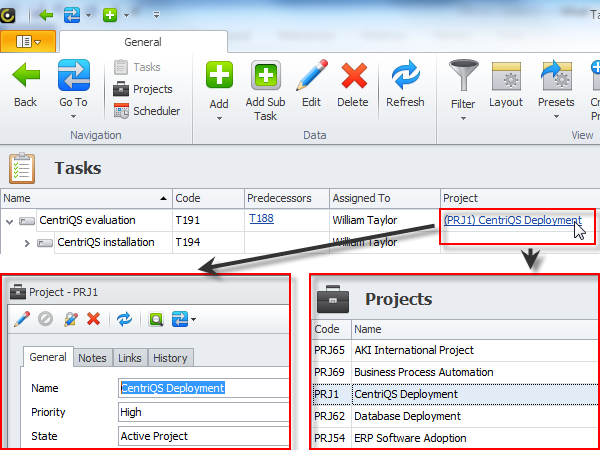This screenshot has width=600, height=450.
Task: Click the project Name input field
Action: [x=200, y=388]
